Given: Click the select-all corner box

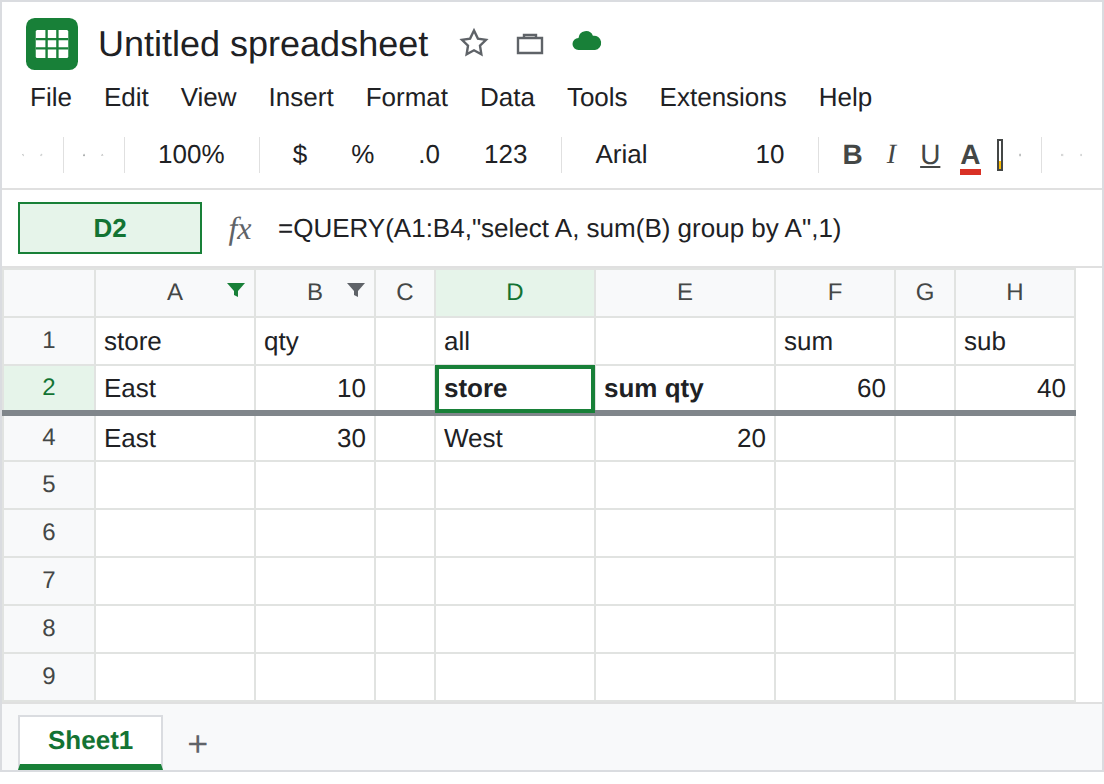Looking at the screenshot, I should [x=49, y=292].
